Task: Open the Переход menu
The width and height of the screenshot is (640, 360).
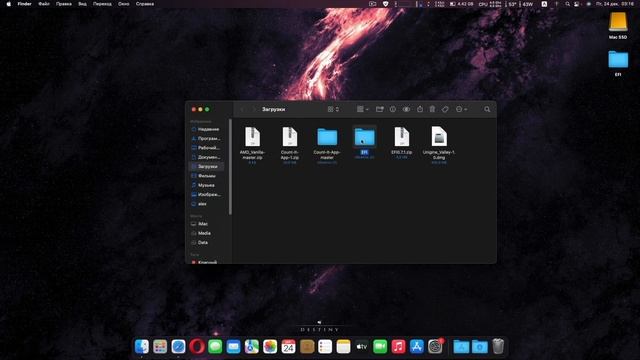Action: click(102, 4)
